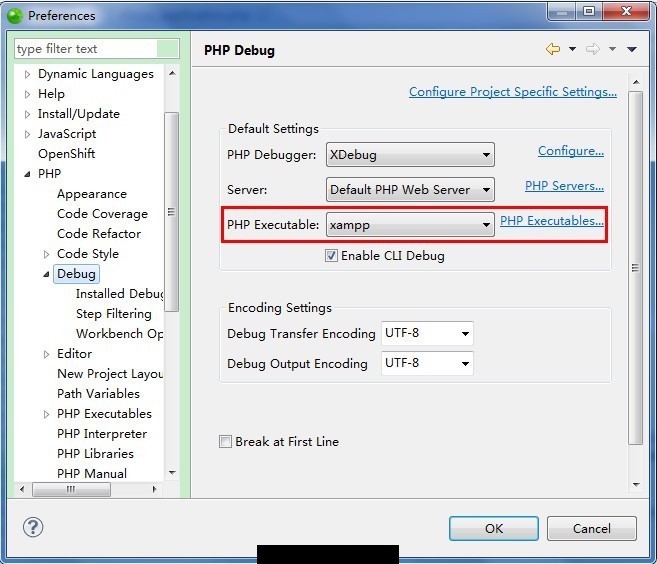Image resolution: width=657 pixels, height=564 pixels.
Task: Open the PHP Executables... link
Action: (552, 221)
